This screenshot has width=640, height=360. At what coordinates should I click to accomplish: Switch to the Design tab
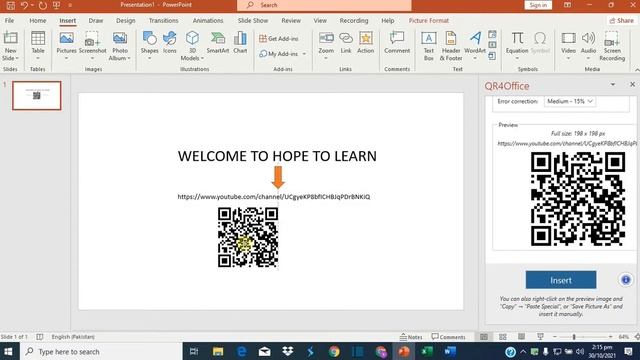(x=125, y=20)
